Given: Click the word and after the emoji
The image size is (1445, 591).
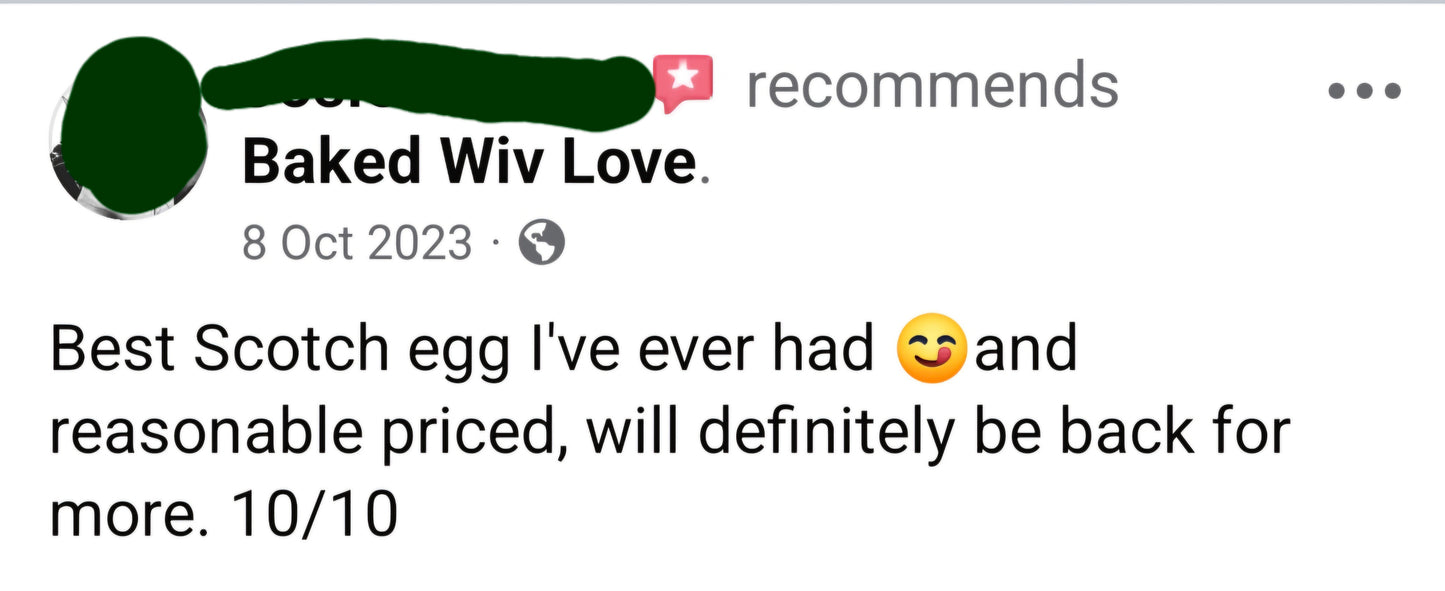Looking at the screenshot, I should (1025, 350).
